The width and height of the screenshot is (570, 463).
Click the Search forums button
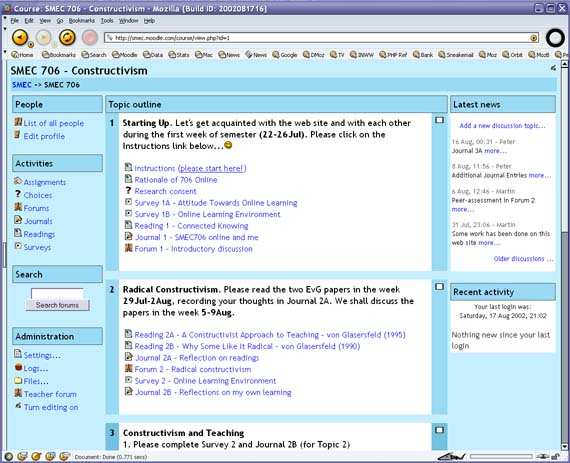[57, 305]
